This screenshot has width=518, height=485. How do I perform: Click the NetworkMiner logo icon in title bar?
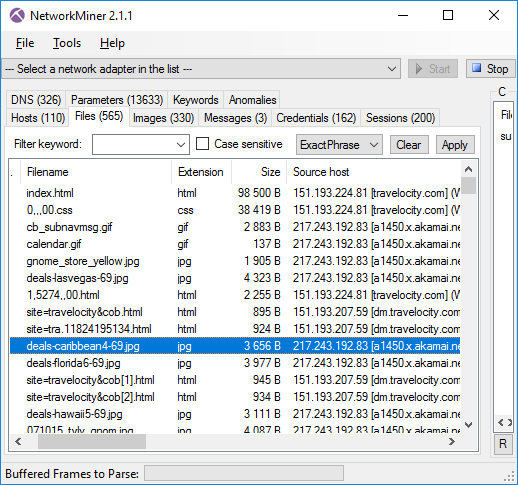point(17,15)
